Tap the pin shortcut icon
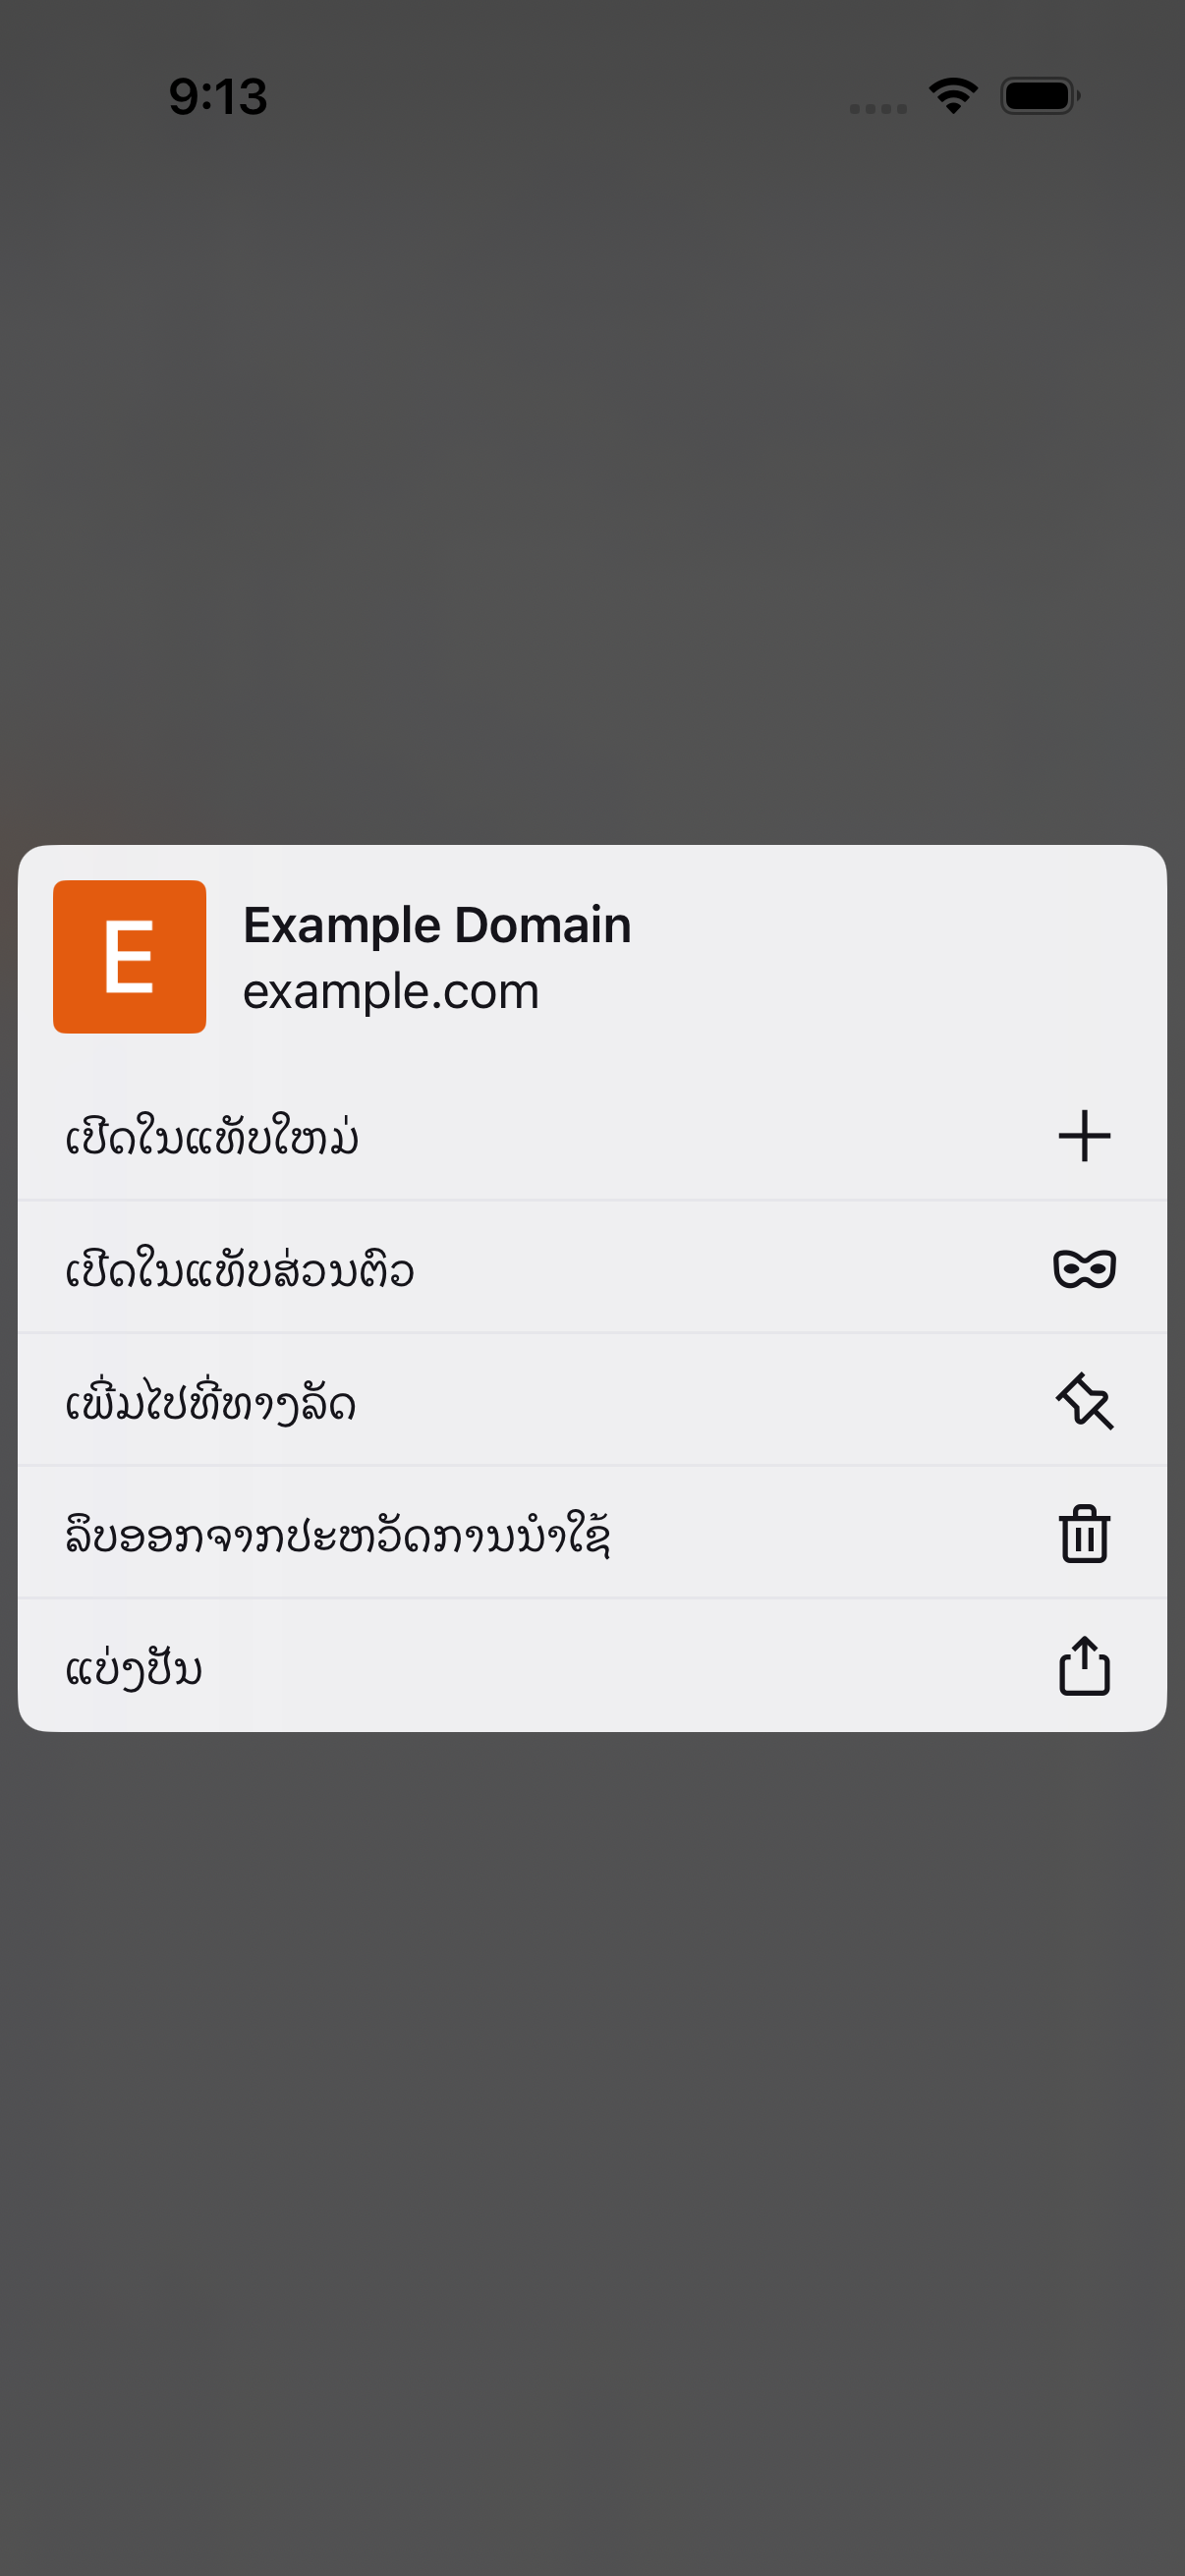This screenshot has height=2576, width=1185. (1084, 1401)
